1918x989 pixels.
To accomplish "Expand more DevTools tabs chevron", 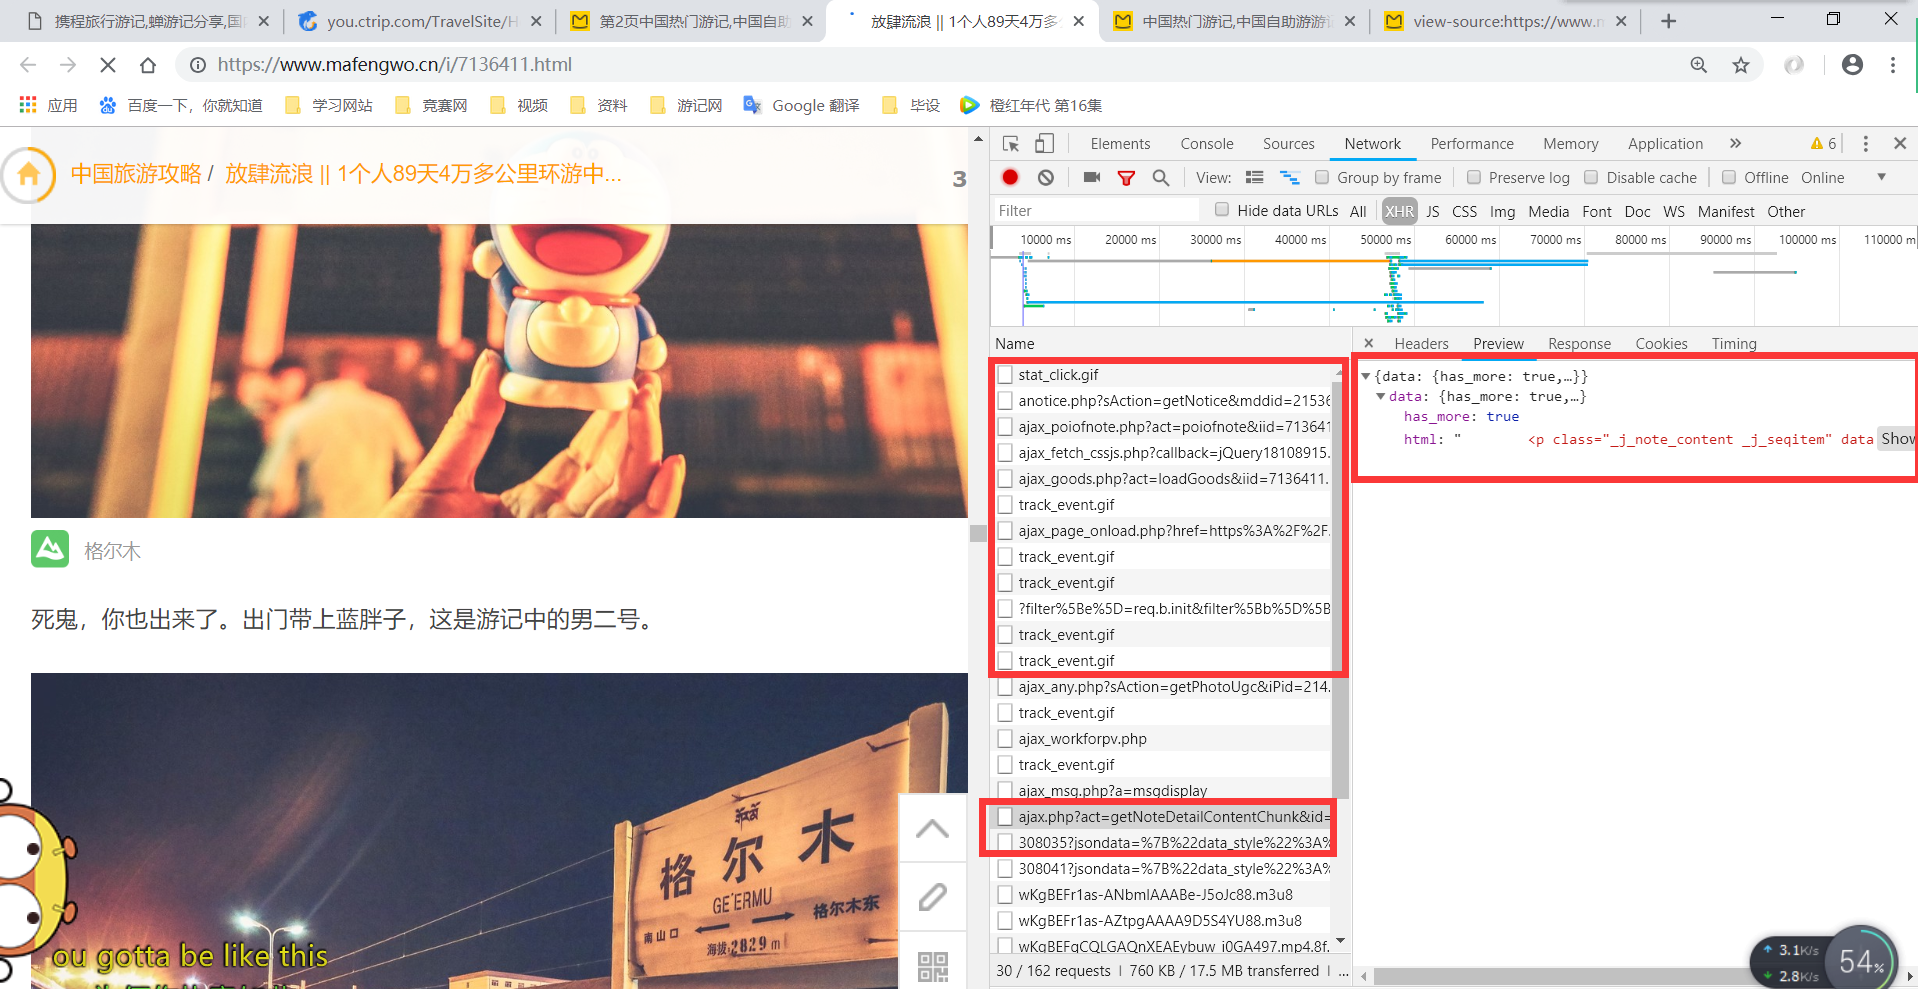I will pos(1735,144).
